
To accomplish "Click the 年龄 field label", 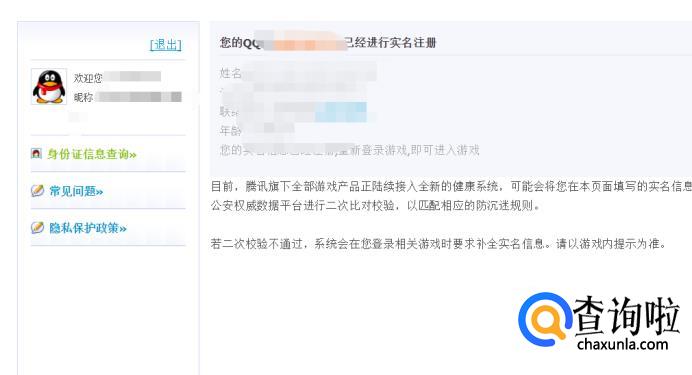I will tap(230, 131).
